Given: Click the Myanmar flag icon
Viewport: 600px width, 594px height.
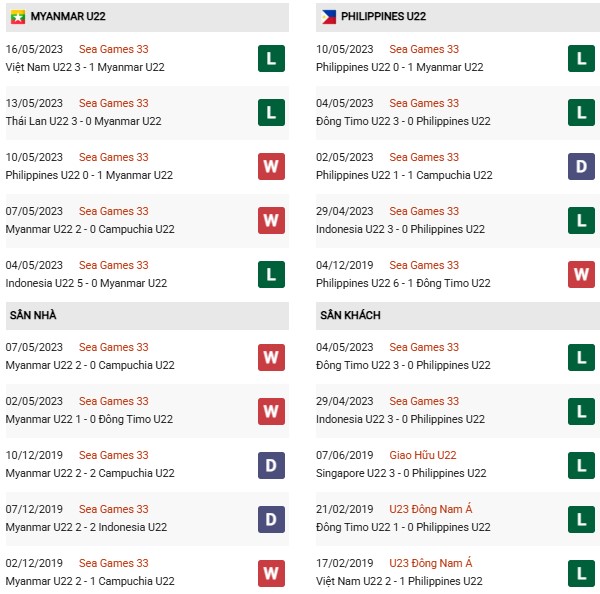Looking at the screenshot, I should pyautogui.click(x=17, y=17).
